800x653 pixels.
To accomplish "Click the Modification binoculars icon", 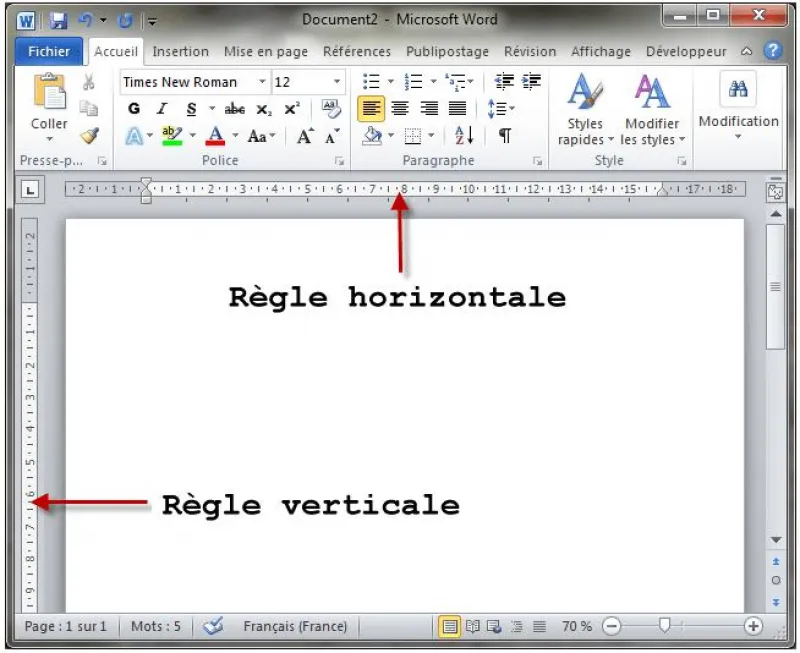I will click(738, 89).
